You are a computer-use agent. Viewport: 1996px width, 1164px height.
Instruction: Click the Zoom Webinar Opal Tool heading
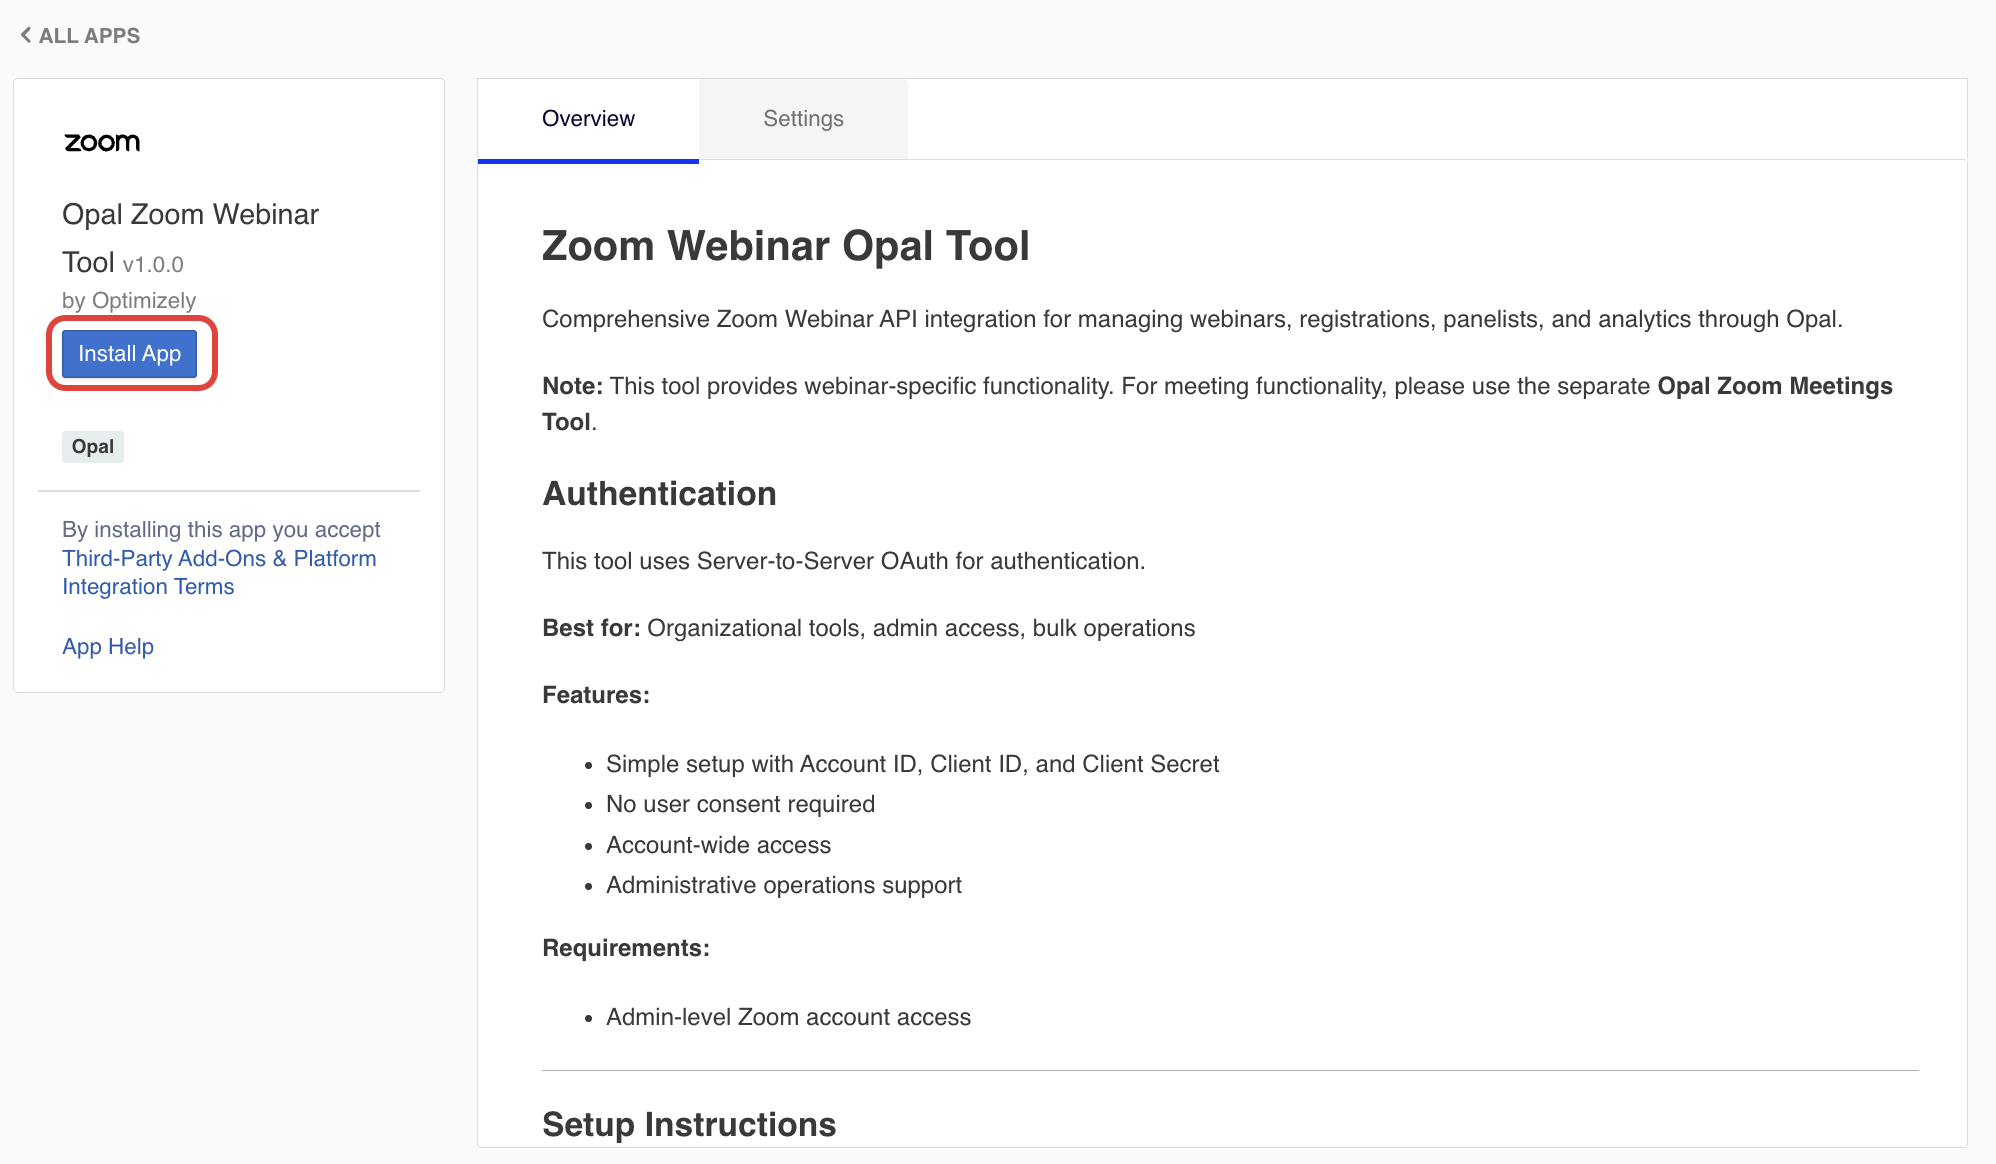(x=786, y=246)
